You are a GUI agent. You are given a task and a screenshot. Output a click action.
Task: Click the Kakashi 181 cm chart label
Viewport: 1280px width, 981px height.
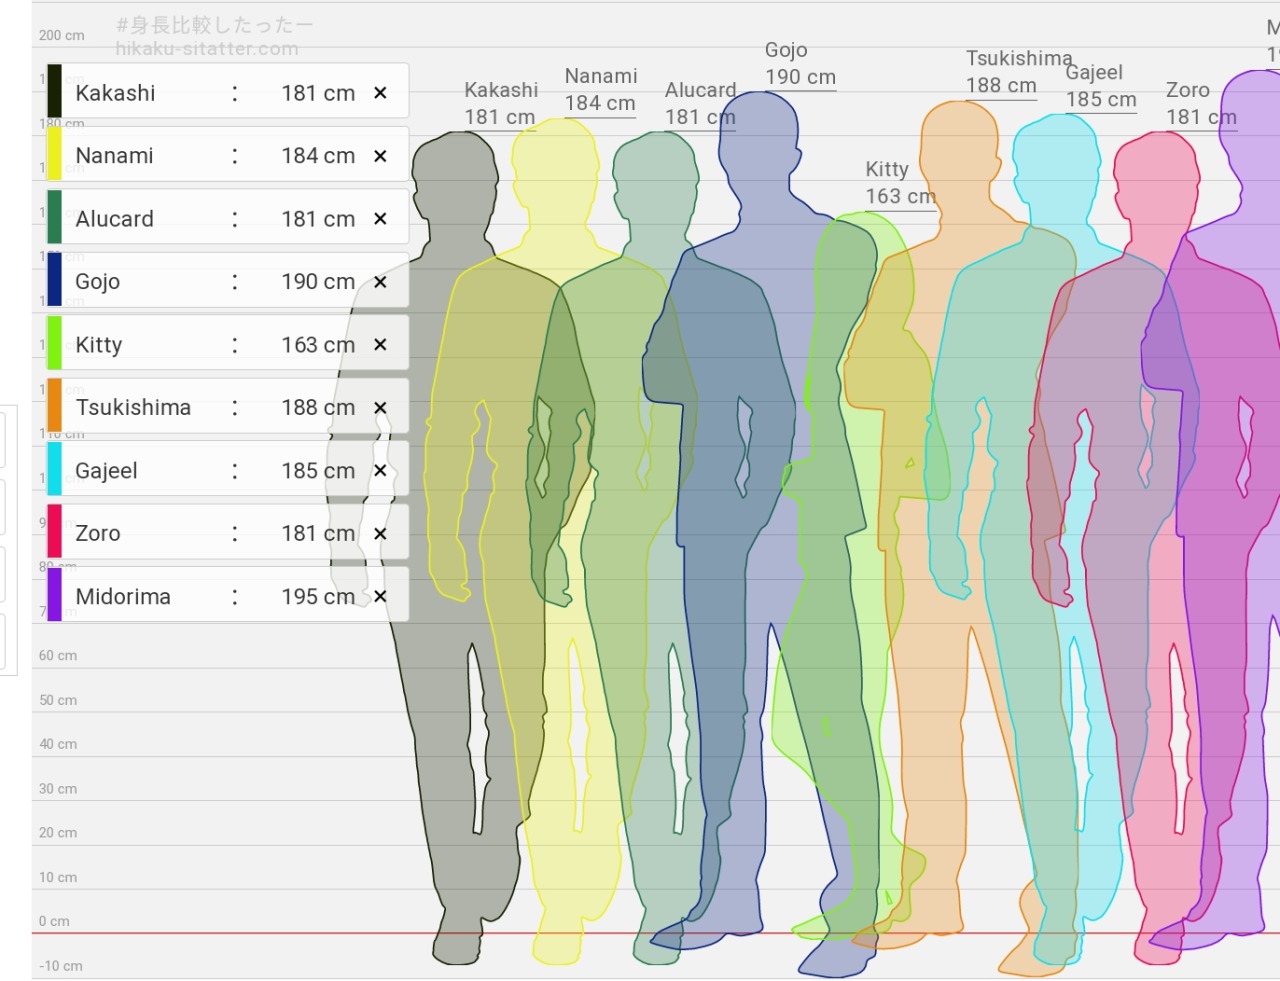(500, 103)
